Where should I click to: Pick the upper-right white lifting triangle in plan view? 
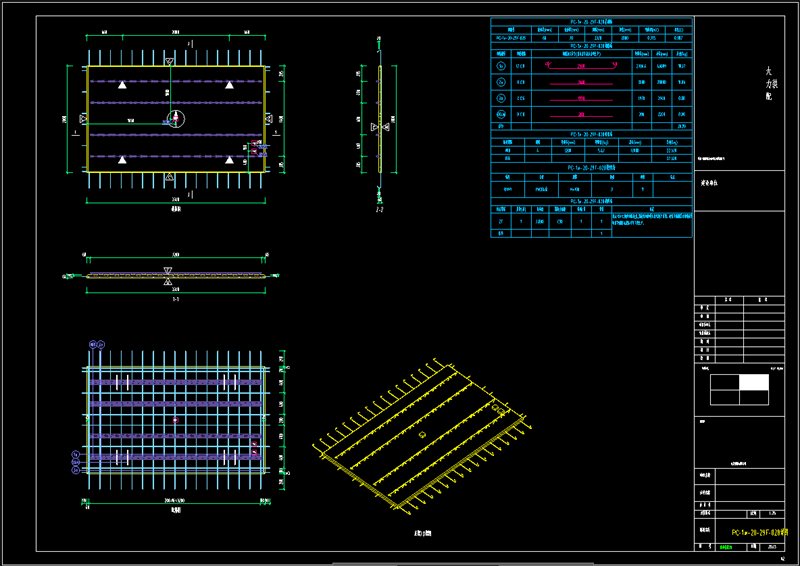tap(230, 85)
